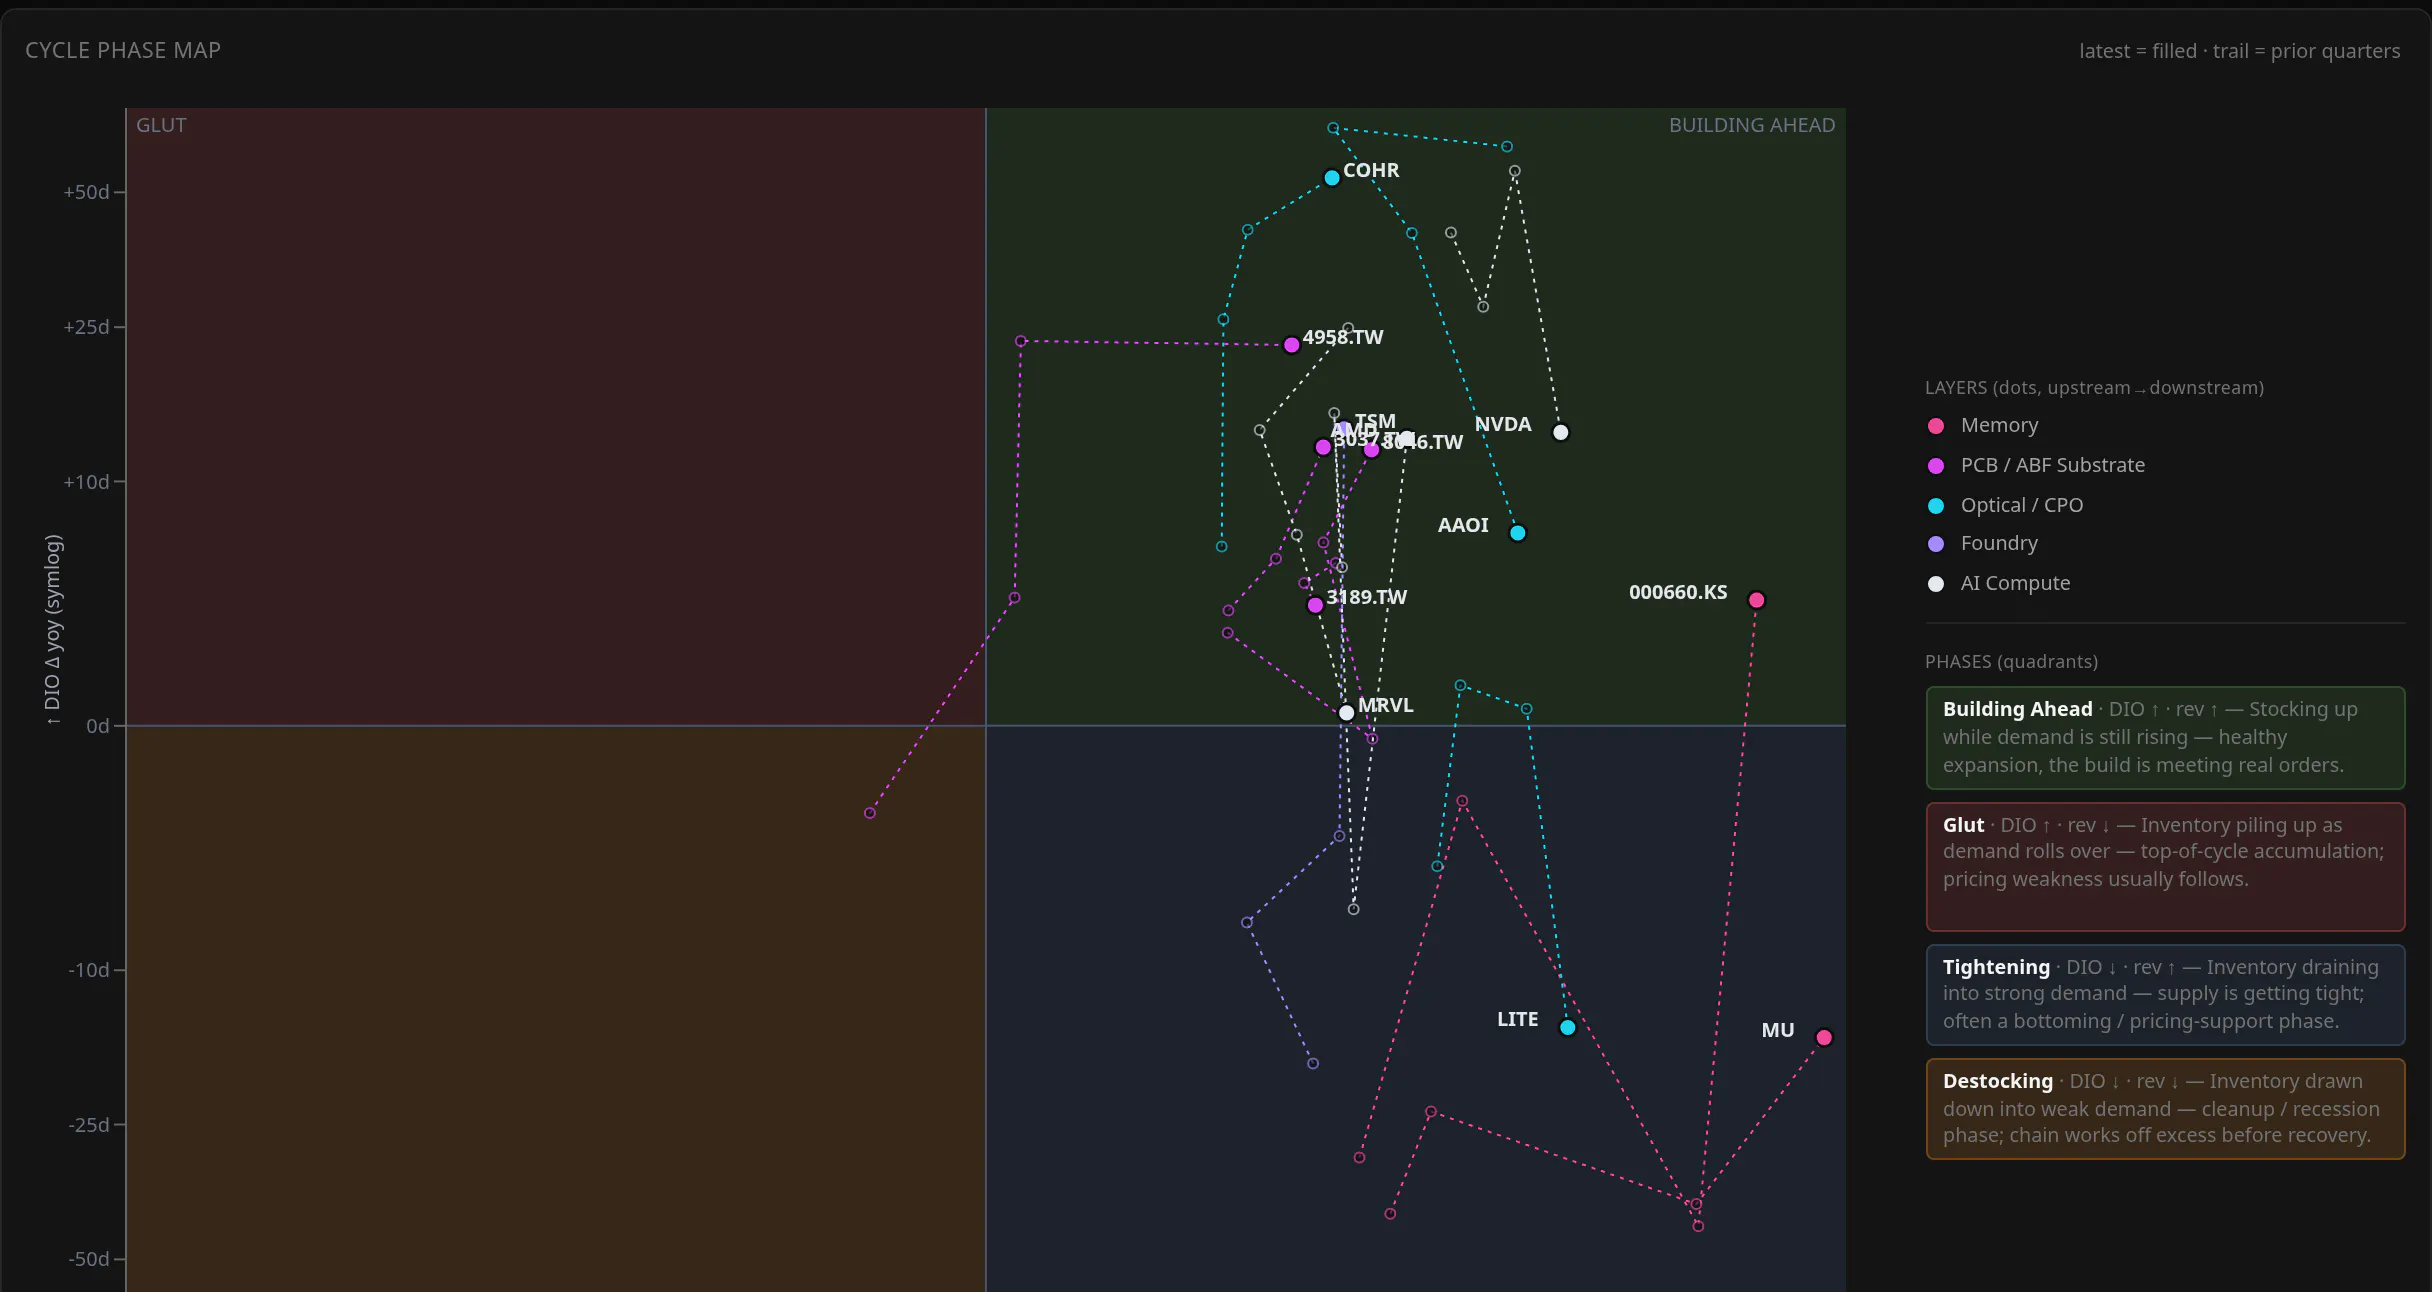The image size is (2432, 1292).
Task: Click the GLUT quadrant label
Action: pyautogui.click(x=161, y=125)
